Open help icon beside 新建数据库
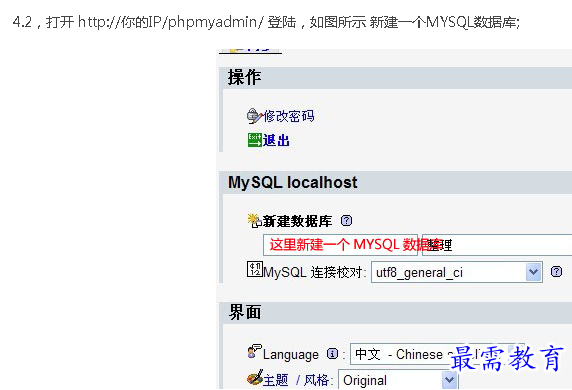572x390 pixels. pyautogui.click(x=346, y=220)
